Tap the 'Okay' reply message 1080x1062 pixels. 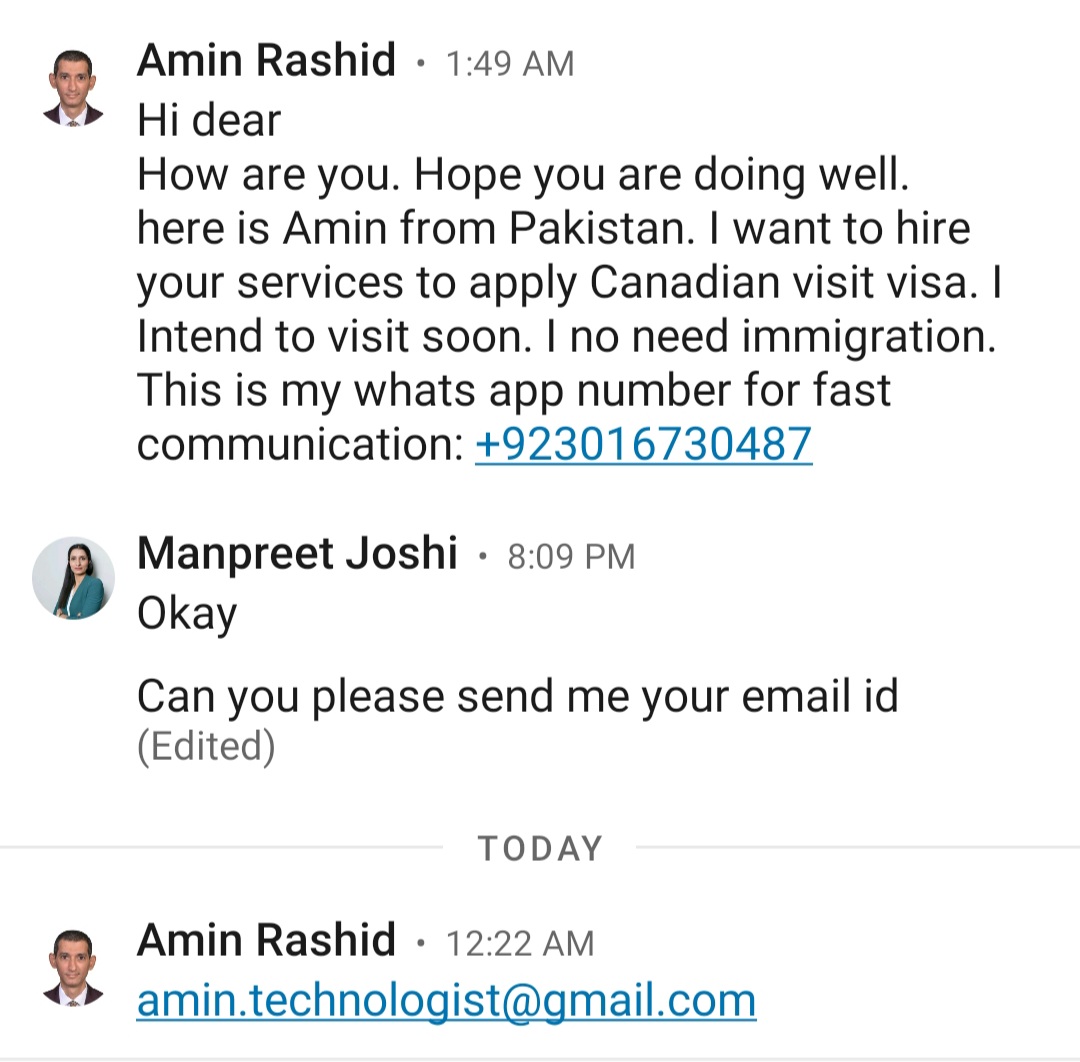187,614
